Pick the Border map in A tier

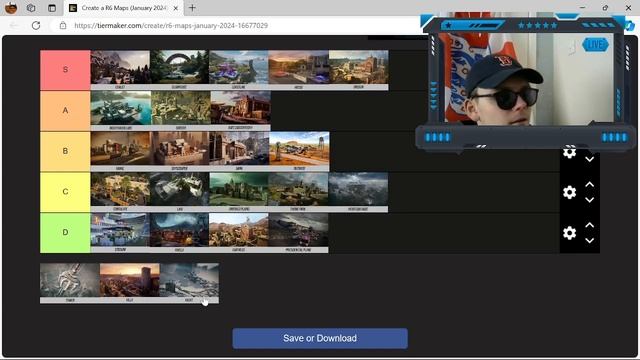coord(181,111)
